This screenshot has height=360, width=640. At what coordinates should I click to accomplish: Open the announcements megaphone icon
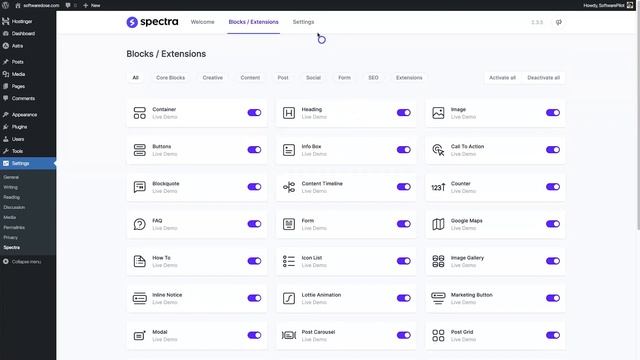(559, 22)
